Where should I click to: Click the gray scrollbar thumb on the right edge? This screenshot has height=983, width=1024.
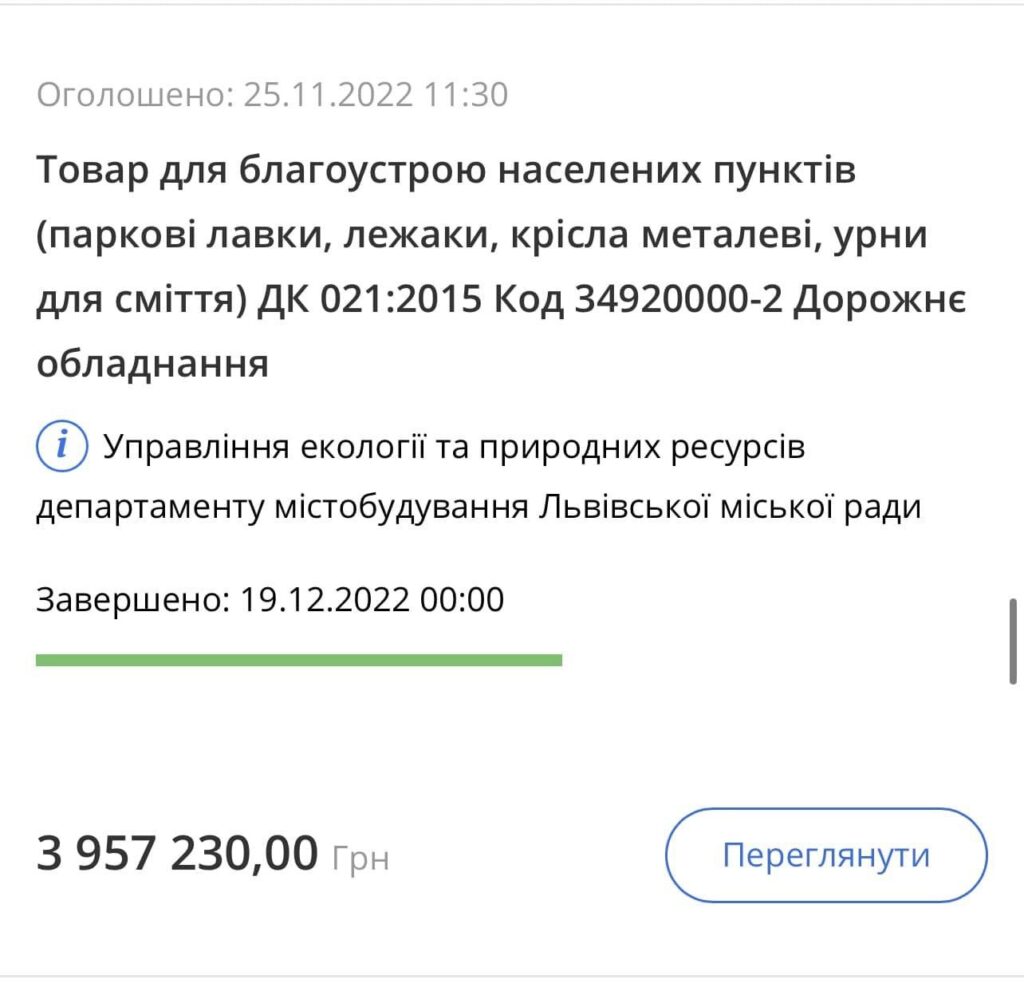(x=1013, y=640)
